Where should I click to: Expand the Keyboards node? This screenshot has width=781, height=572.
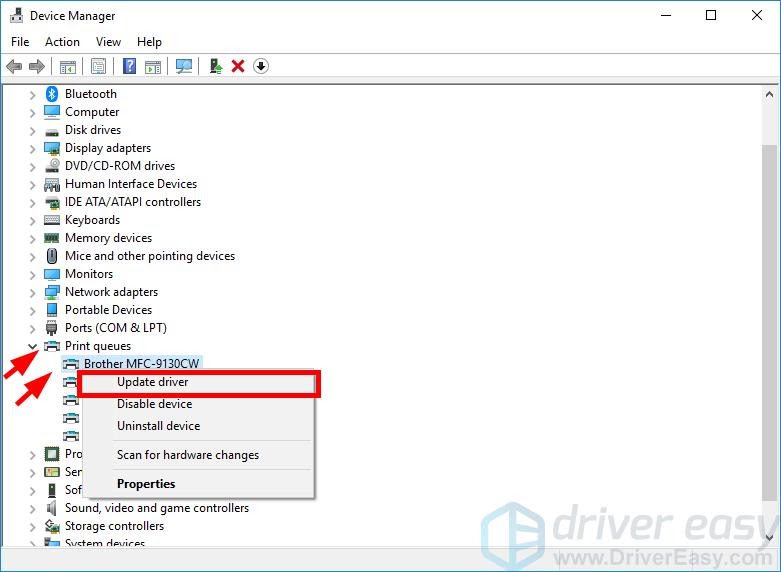32,220
